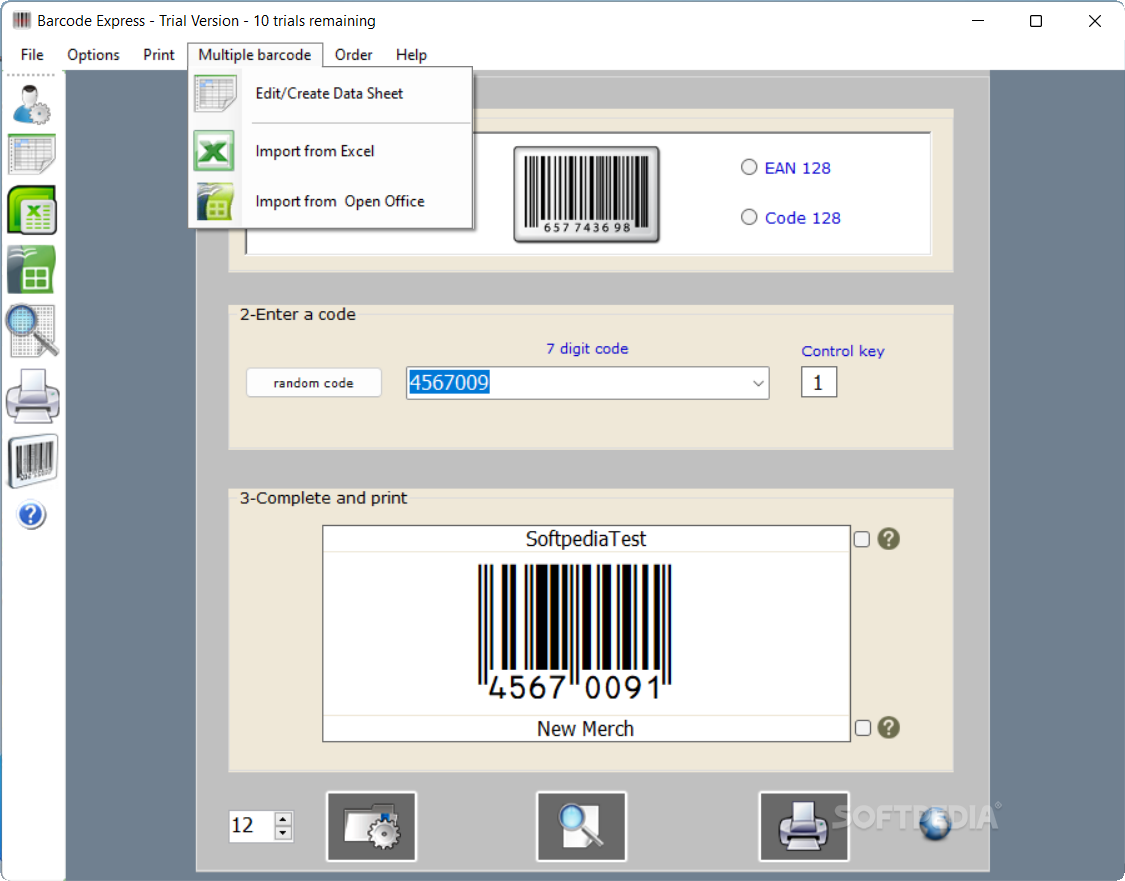
Task: Click the generated barcode 4567 0091 preview
Action: click(575, 632)
